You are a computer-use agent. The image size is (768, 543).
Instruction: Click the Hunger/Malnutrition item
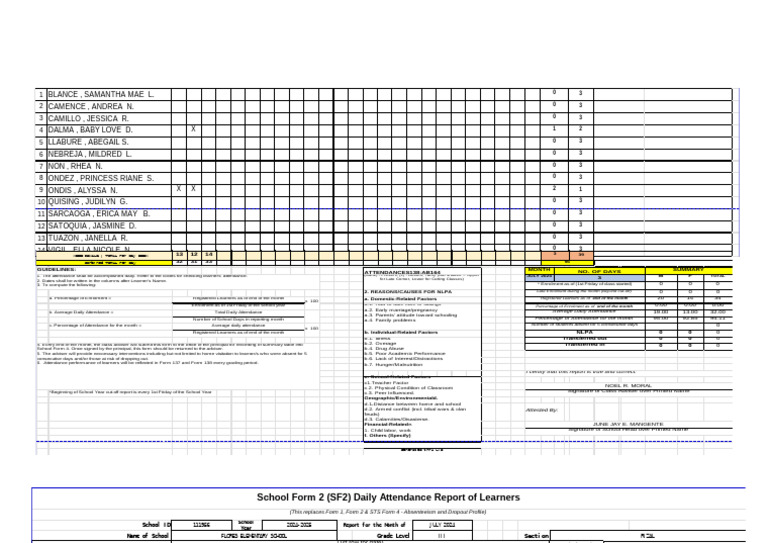[393, 365]
